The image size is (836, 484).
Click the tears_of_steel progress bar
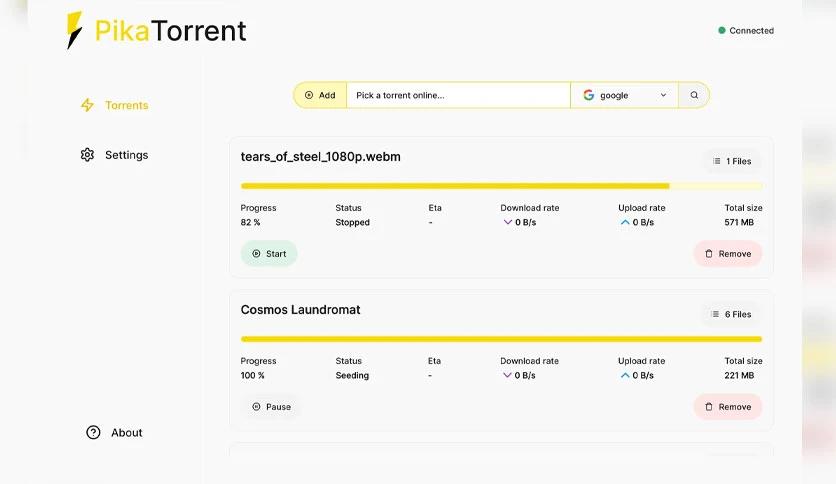(x=501, y=186)
